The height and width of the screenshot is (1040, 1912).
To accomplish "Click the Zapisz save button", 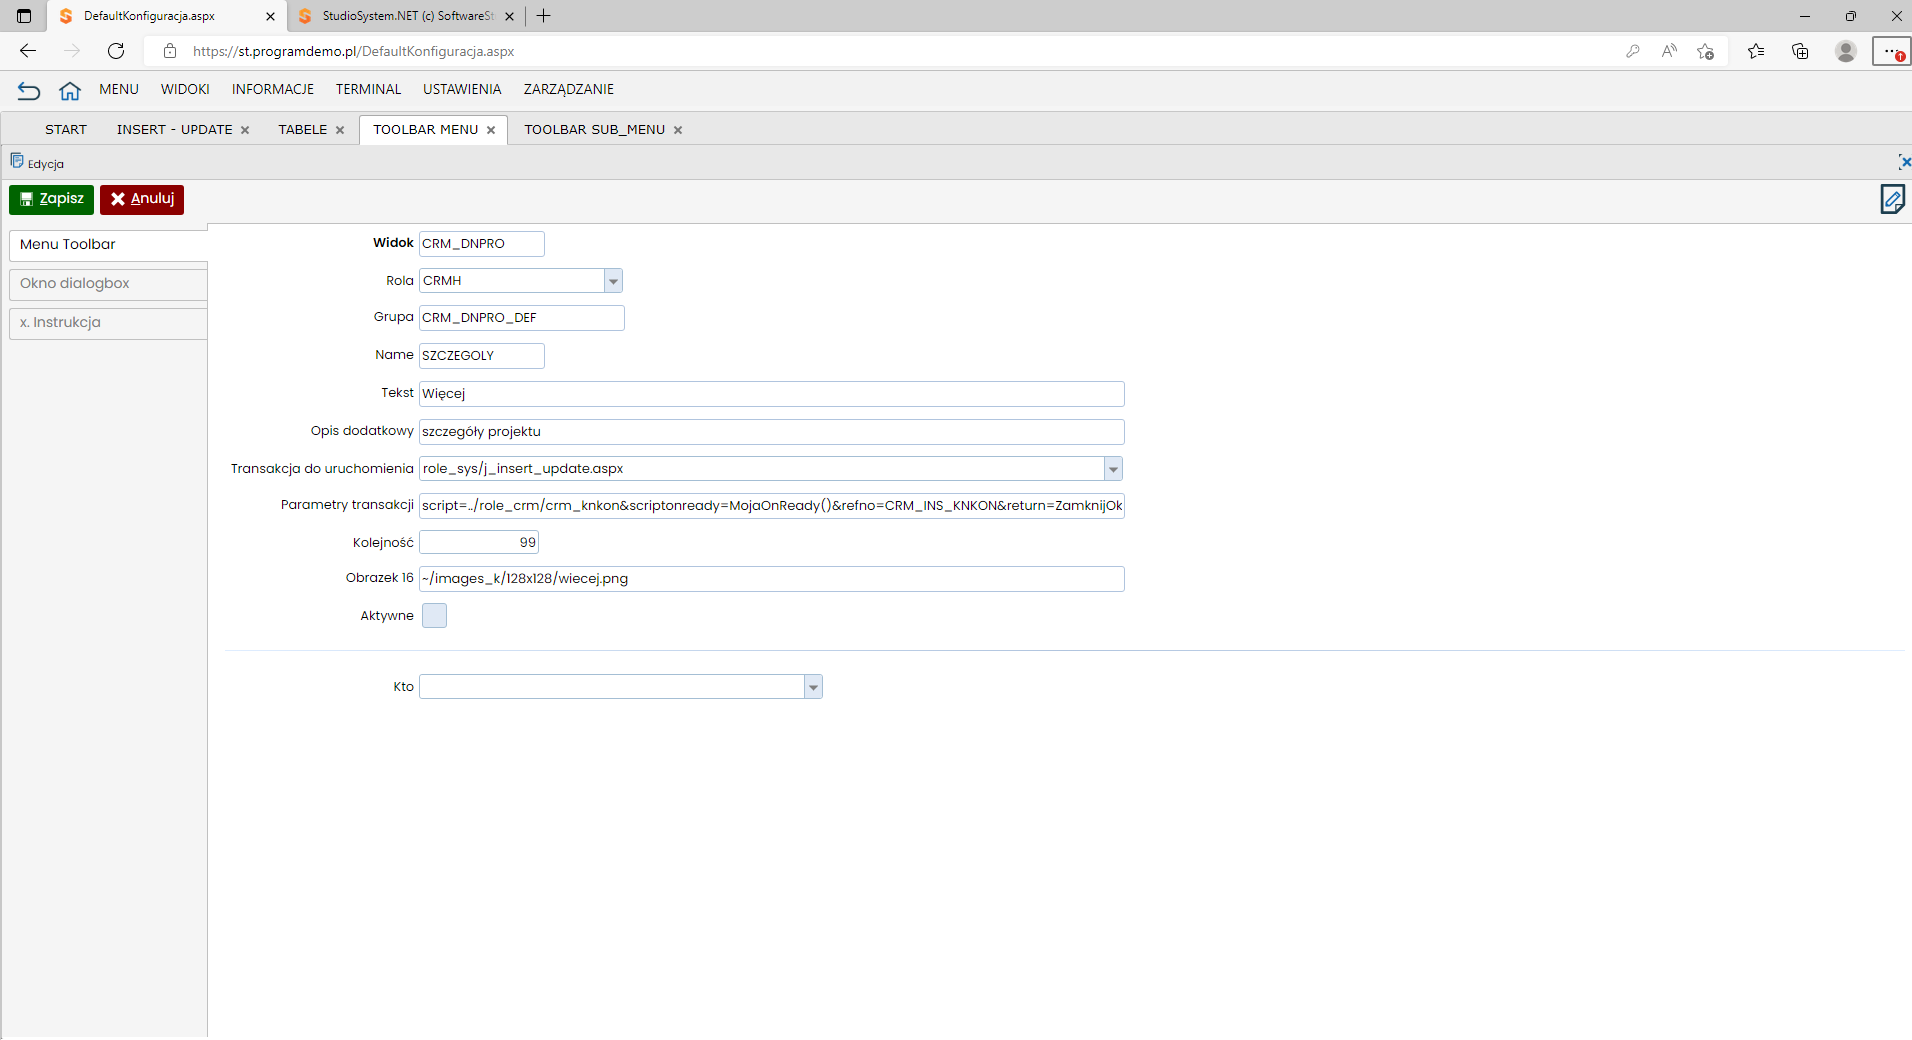I will pyautogui.click(x=51, y=199).
